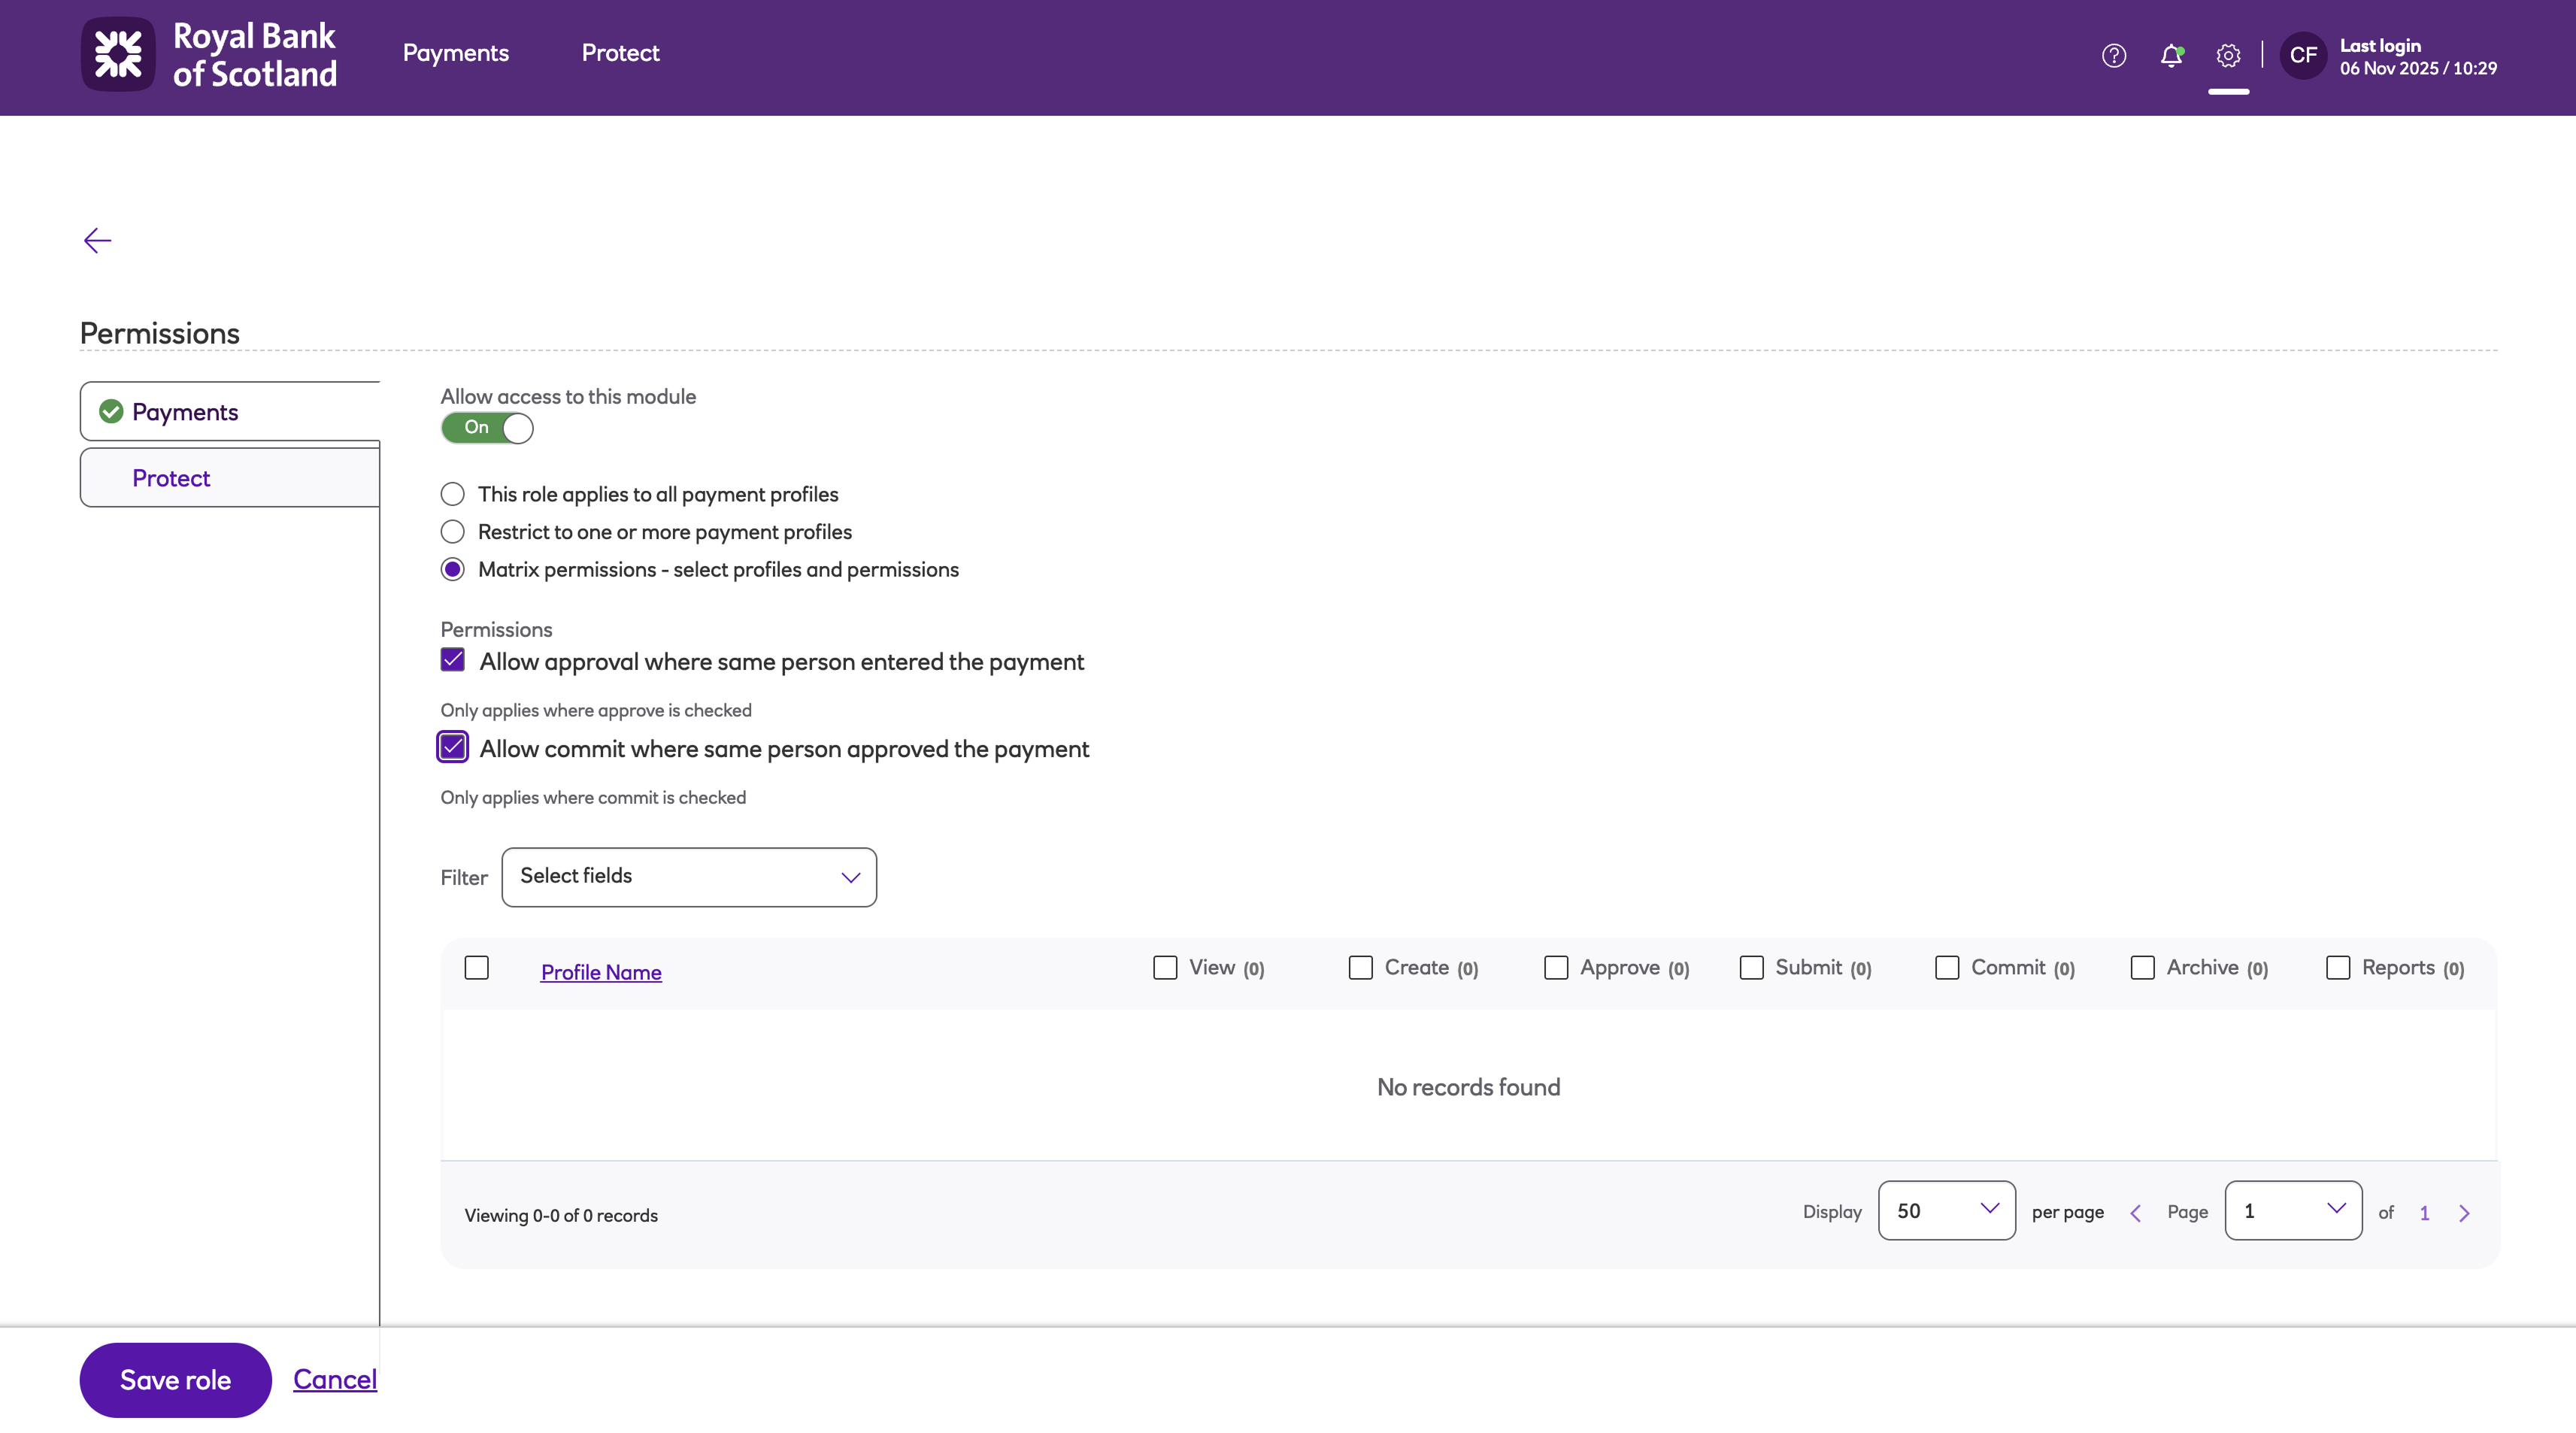
Task: Open the Page number dropdown
Action: click(2292, 1210)
